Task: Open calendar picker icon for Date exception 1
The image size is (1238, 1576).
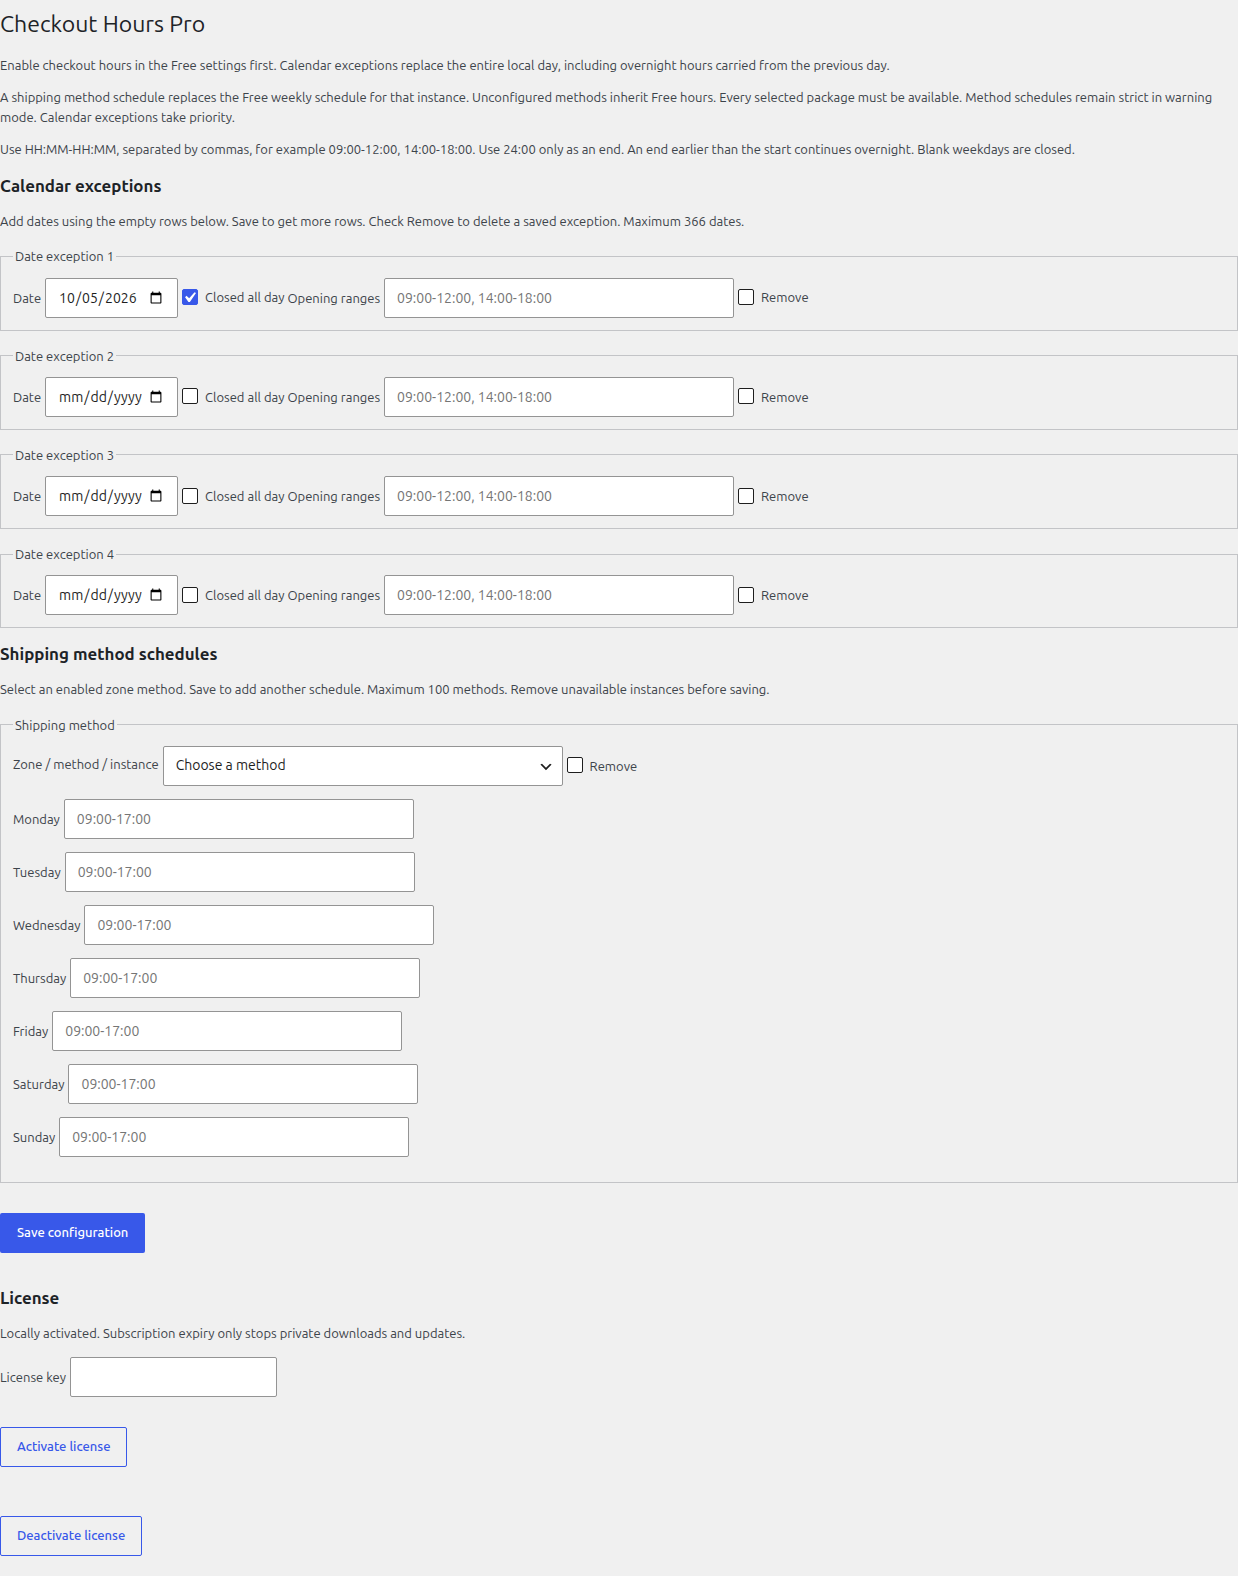Action: click(x=156, y=298)
